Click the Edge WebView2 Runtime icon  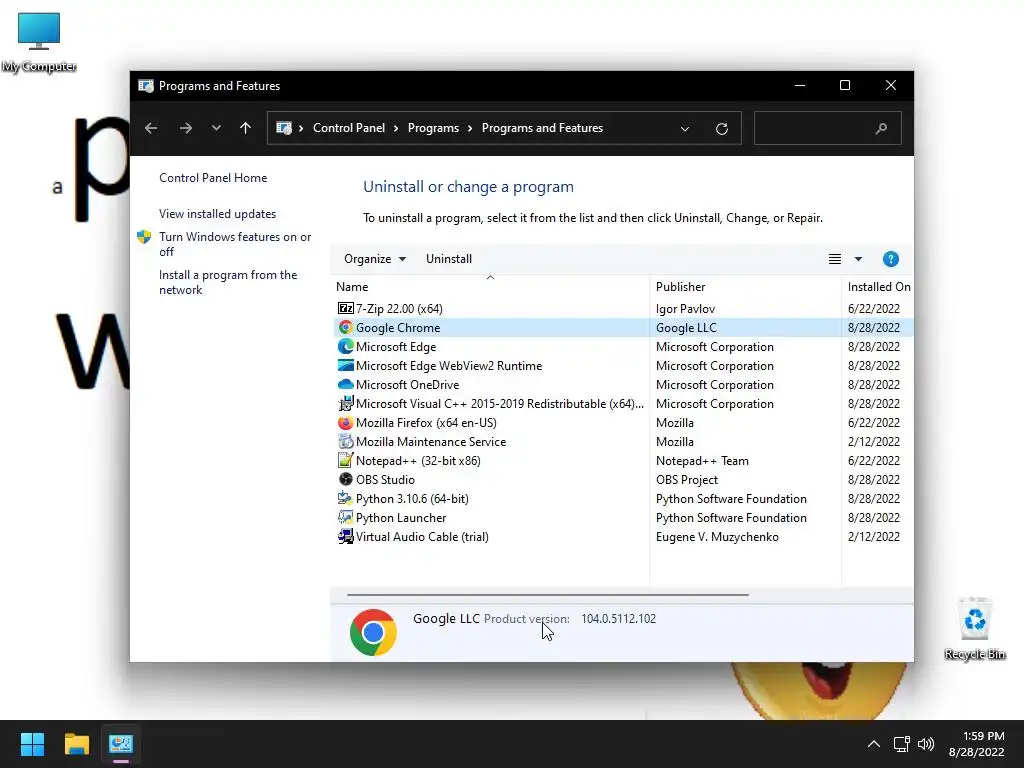(x=345, y=365)
